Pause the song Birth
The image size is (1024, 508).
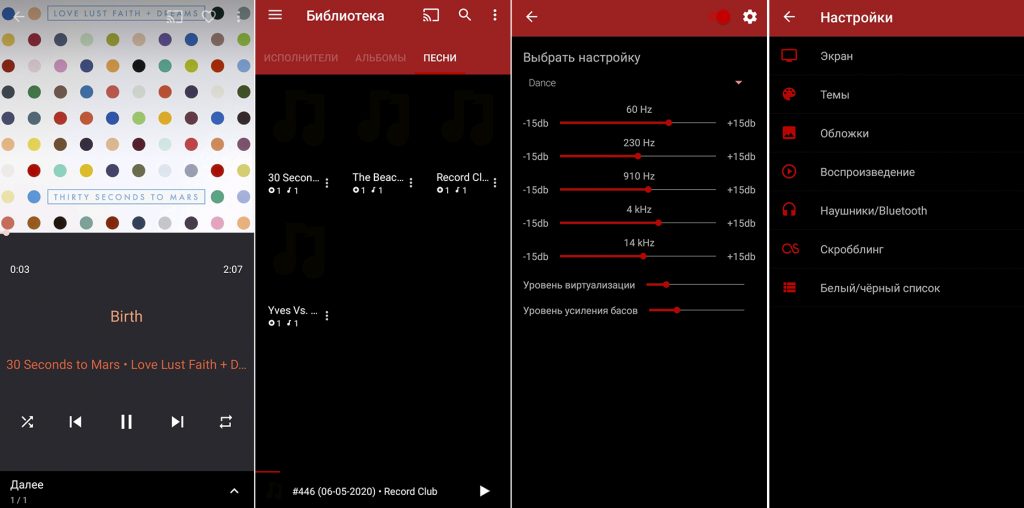pyautogui.click(x=126, y=422)
